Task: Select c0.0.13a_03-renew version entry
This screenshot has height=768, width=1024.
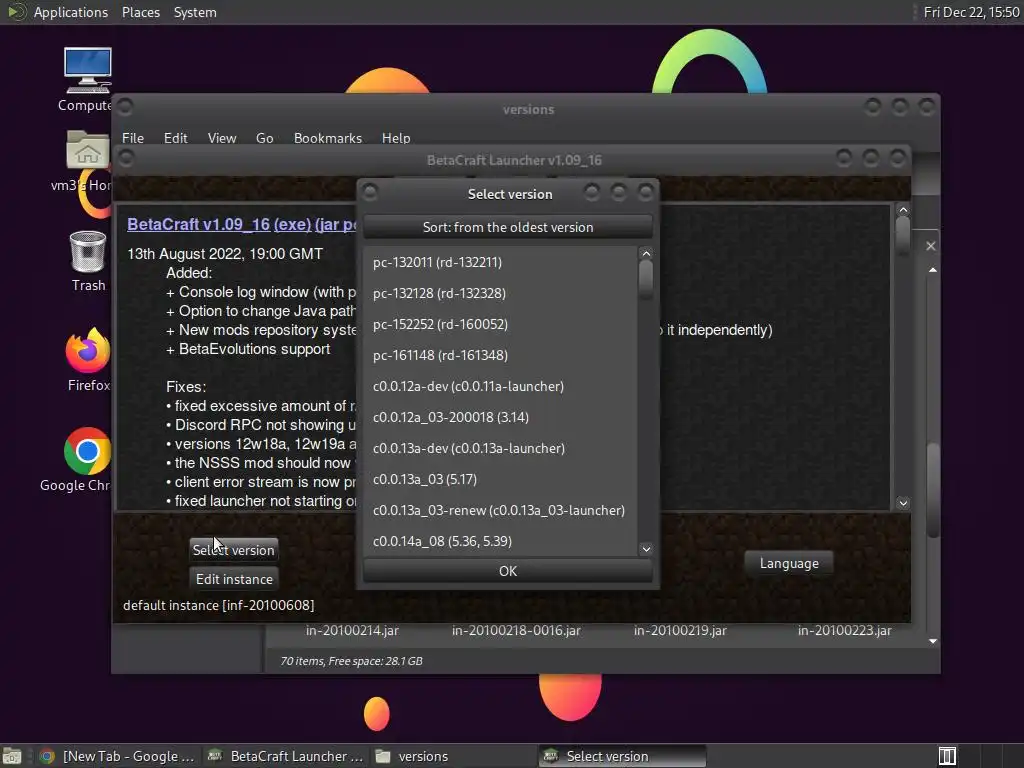Action: click(x=500, y=510)
